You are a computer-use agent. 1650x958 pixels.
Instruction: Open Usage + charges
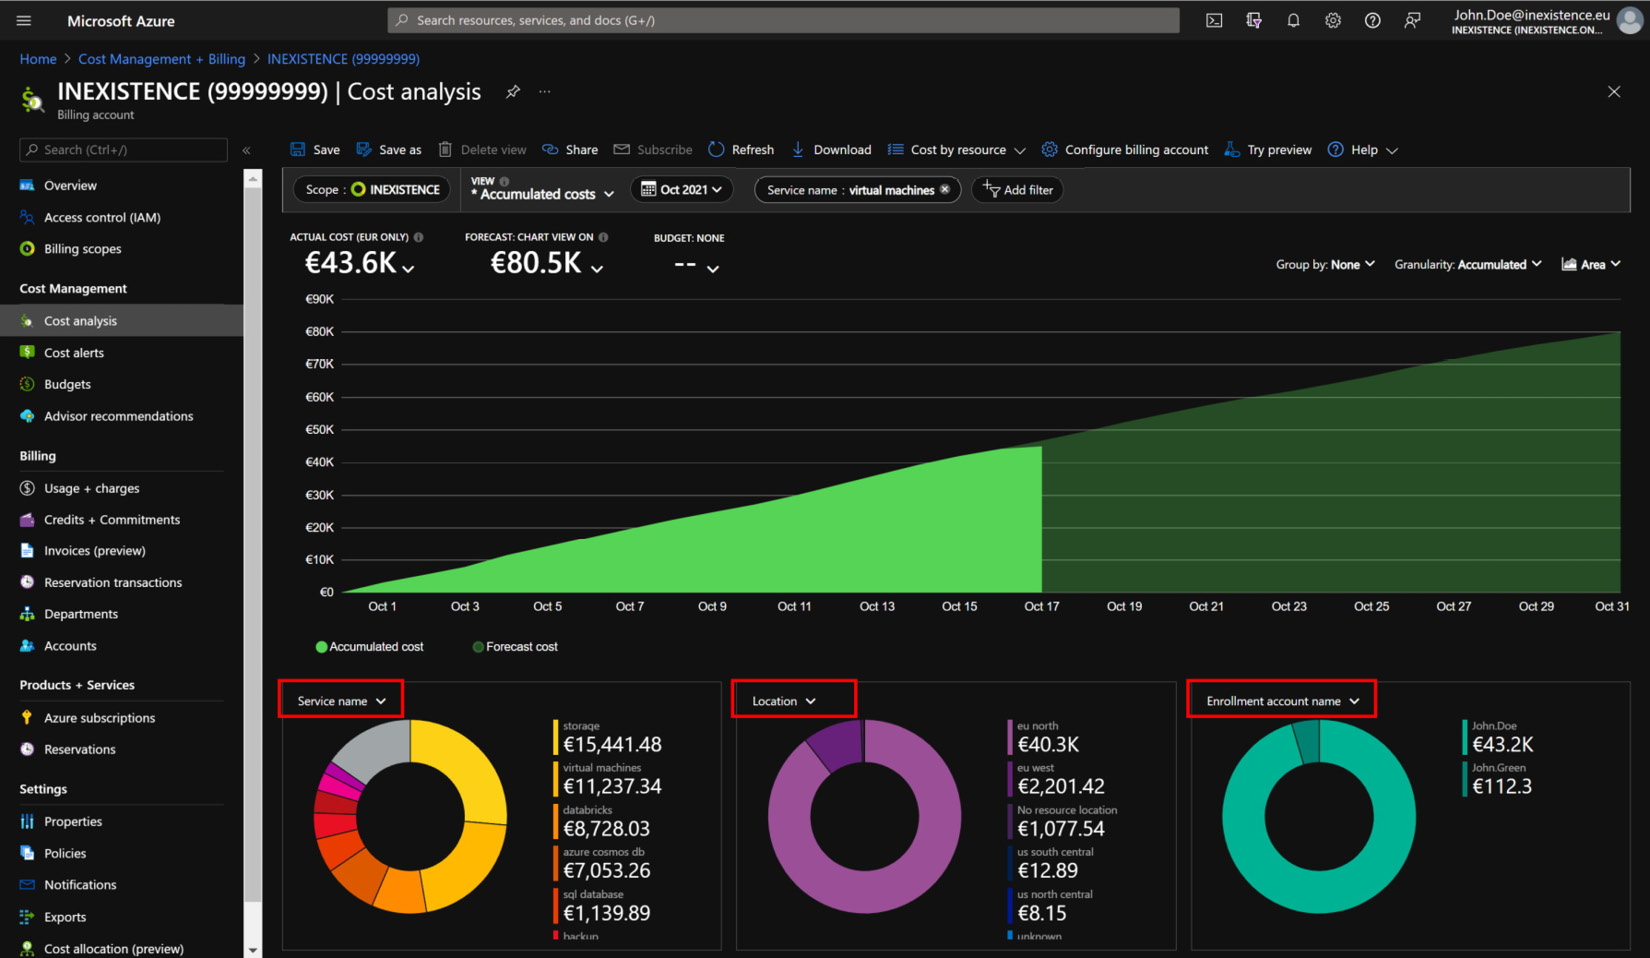point(91,489)
